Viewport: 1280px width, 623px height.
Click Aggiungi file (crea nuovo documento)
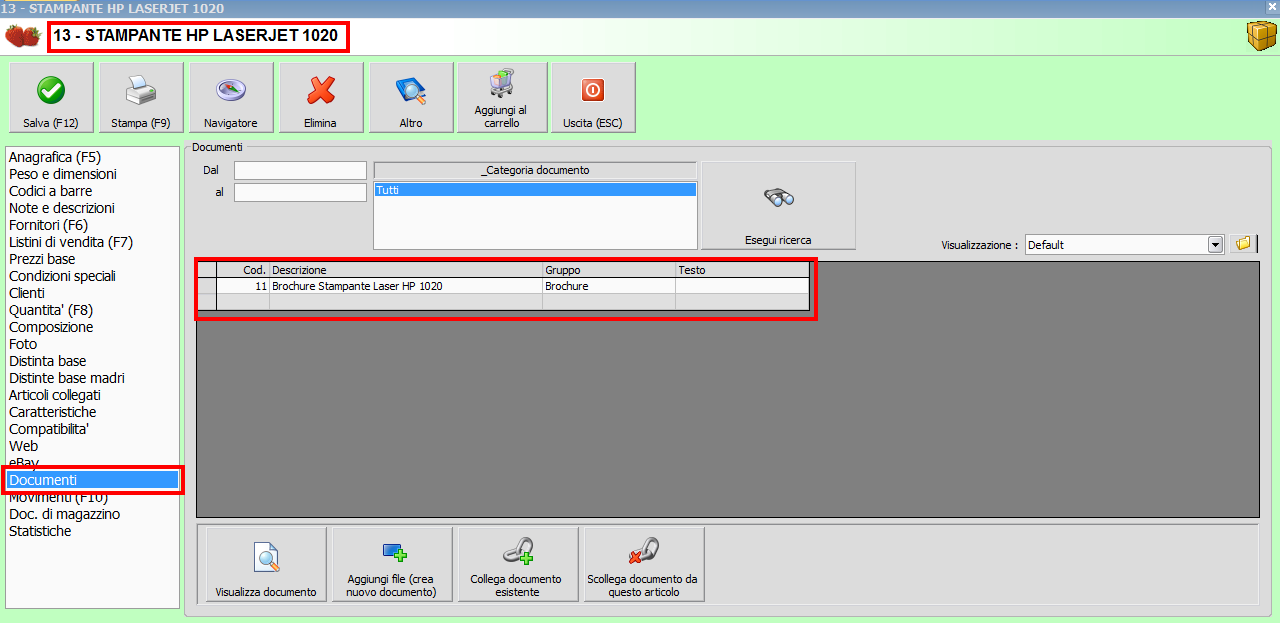click(x=392, y=564)
